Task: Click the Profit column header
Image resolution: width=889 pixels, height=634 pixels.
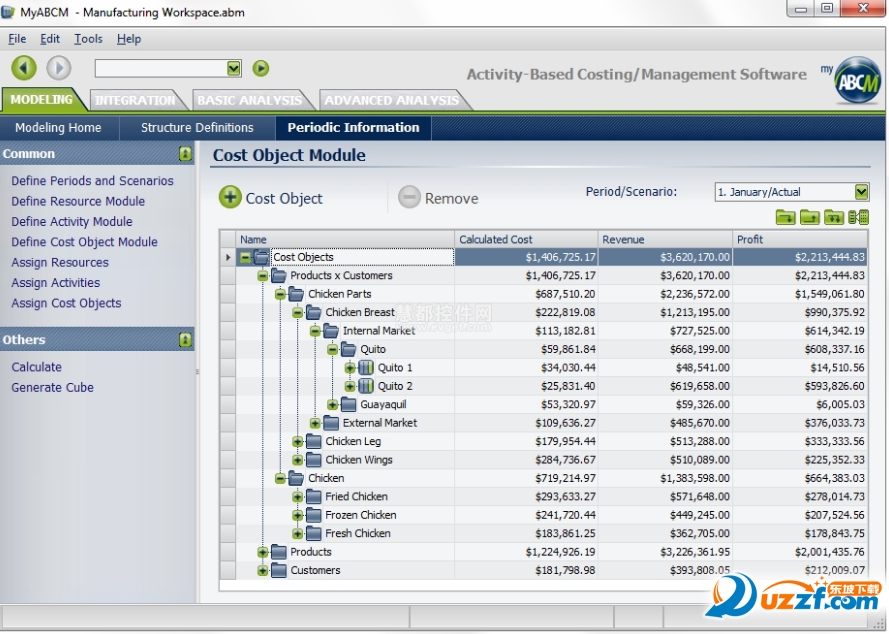Action: [800, 239]
